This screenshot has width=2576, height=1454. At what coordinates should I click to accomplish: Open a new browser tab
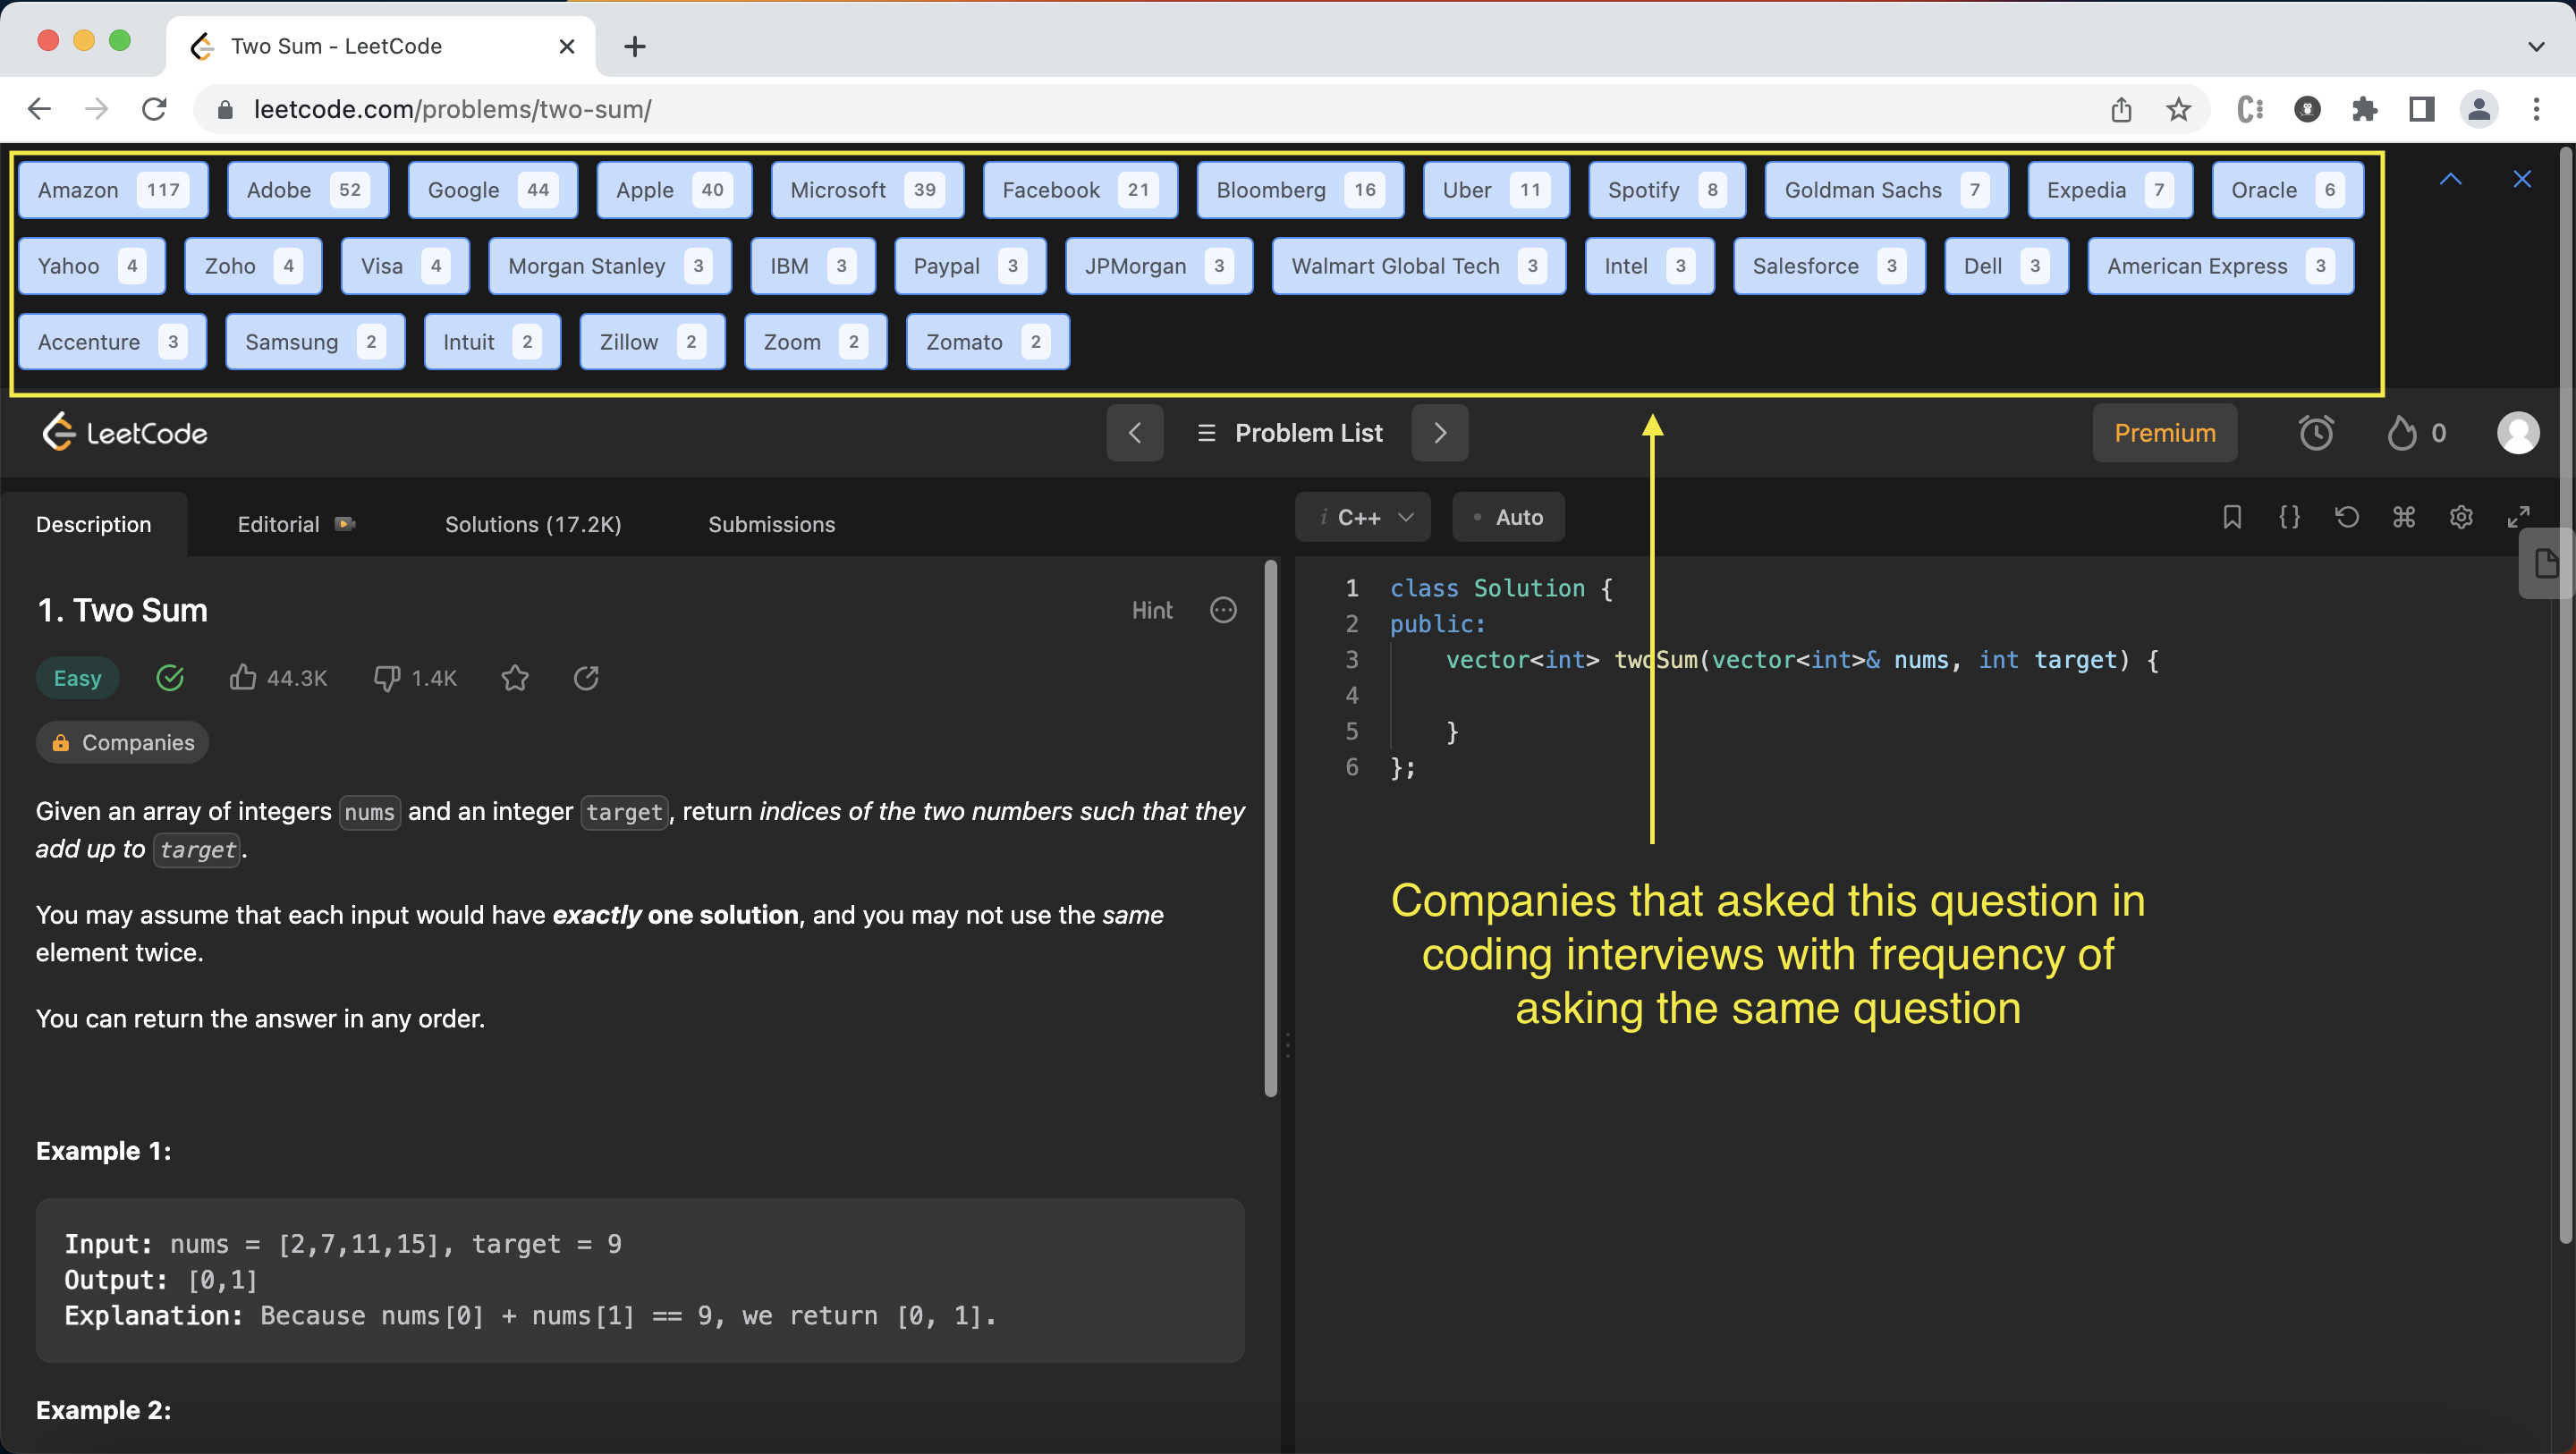(x=635, y=46)
